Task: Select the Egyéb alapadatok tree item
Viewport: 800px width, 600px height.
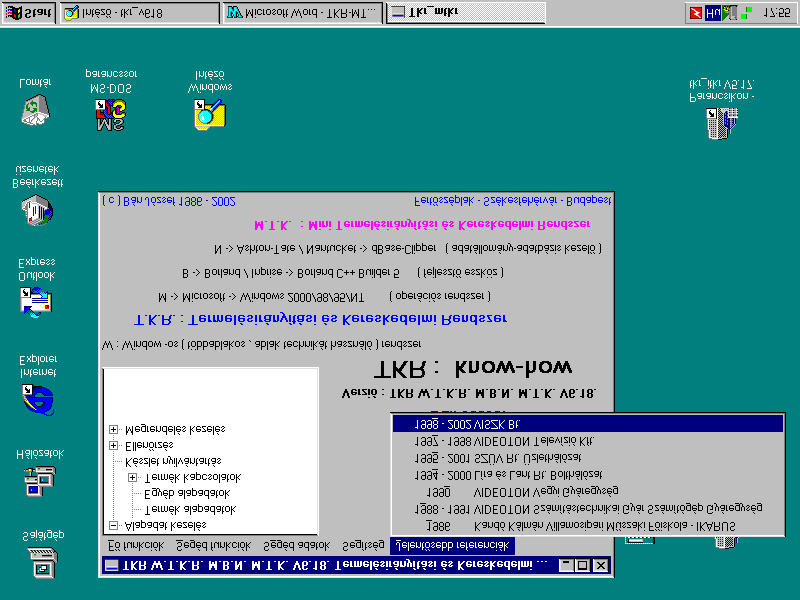Action: (187, 493)
